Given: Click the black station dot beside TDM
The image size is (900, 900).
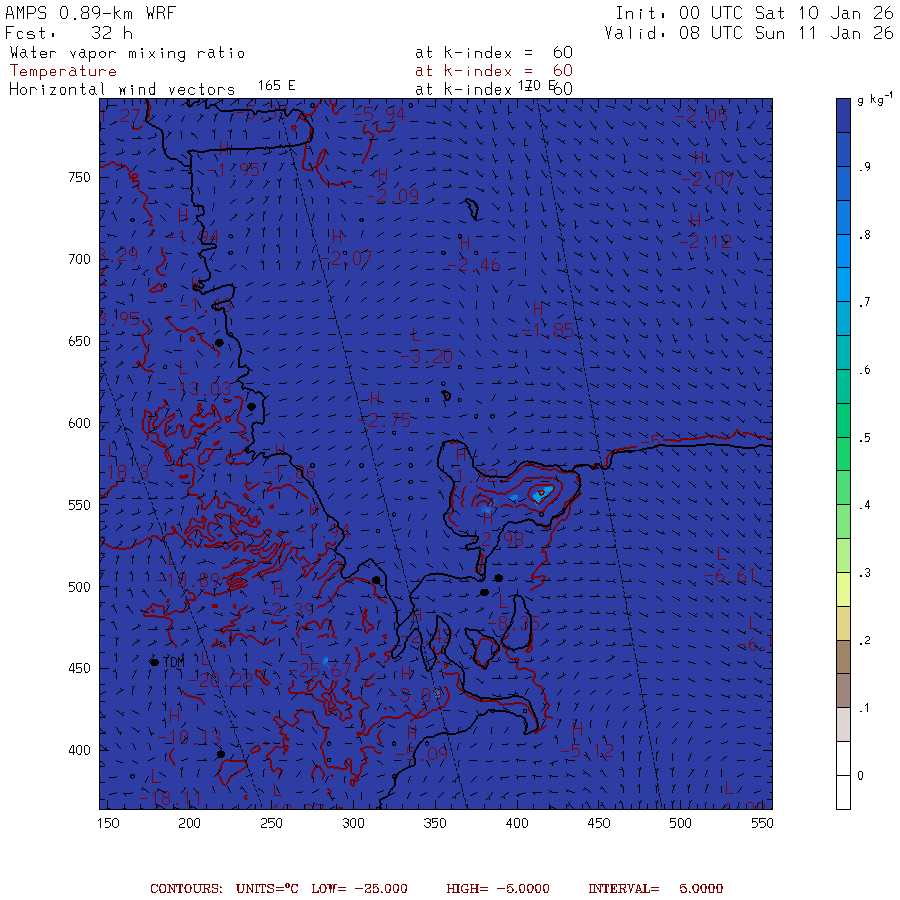Looking at the screenshot, I should [x=155, y=662].
